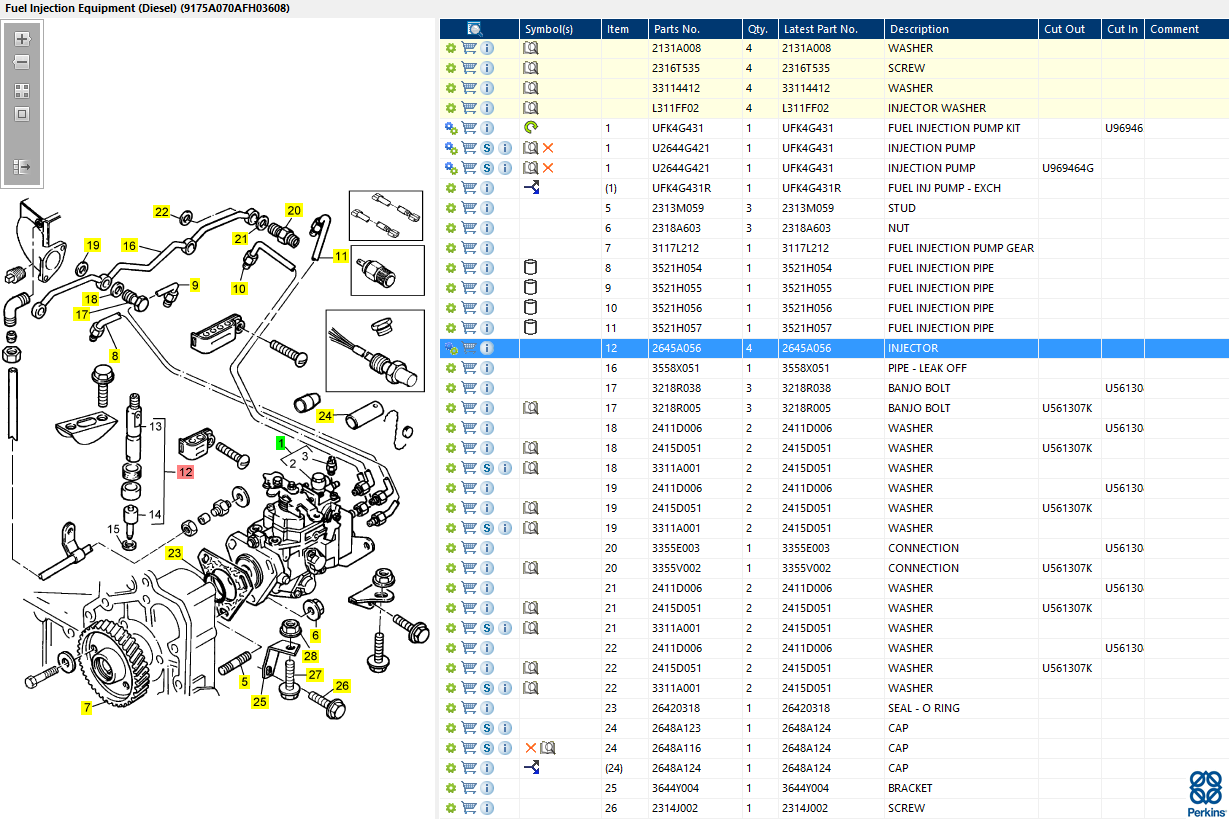Click the Cut In column header
Image resolution: width=1229 pixels, height=819 pixels.
(1123, 29)
